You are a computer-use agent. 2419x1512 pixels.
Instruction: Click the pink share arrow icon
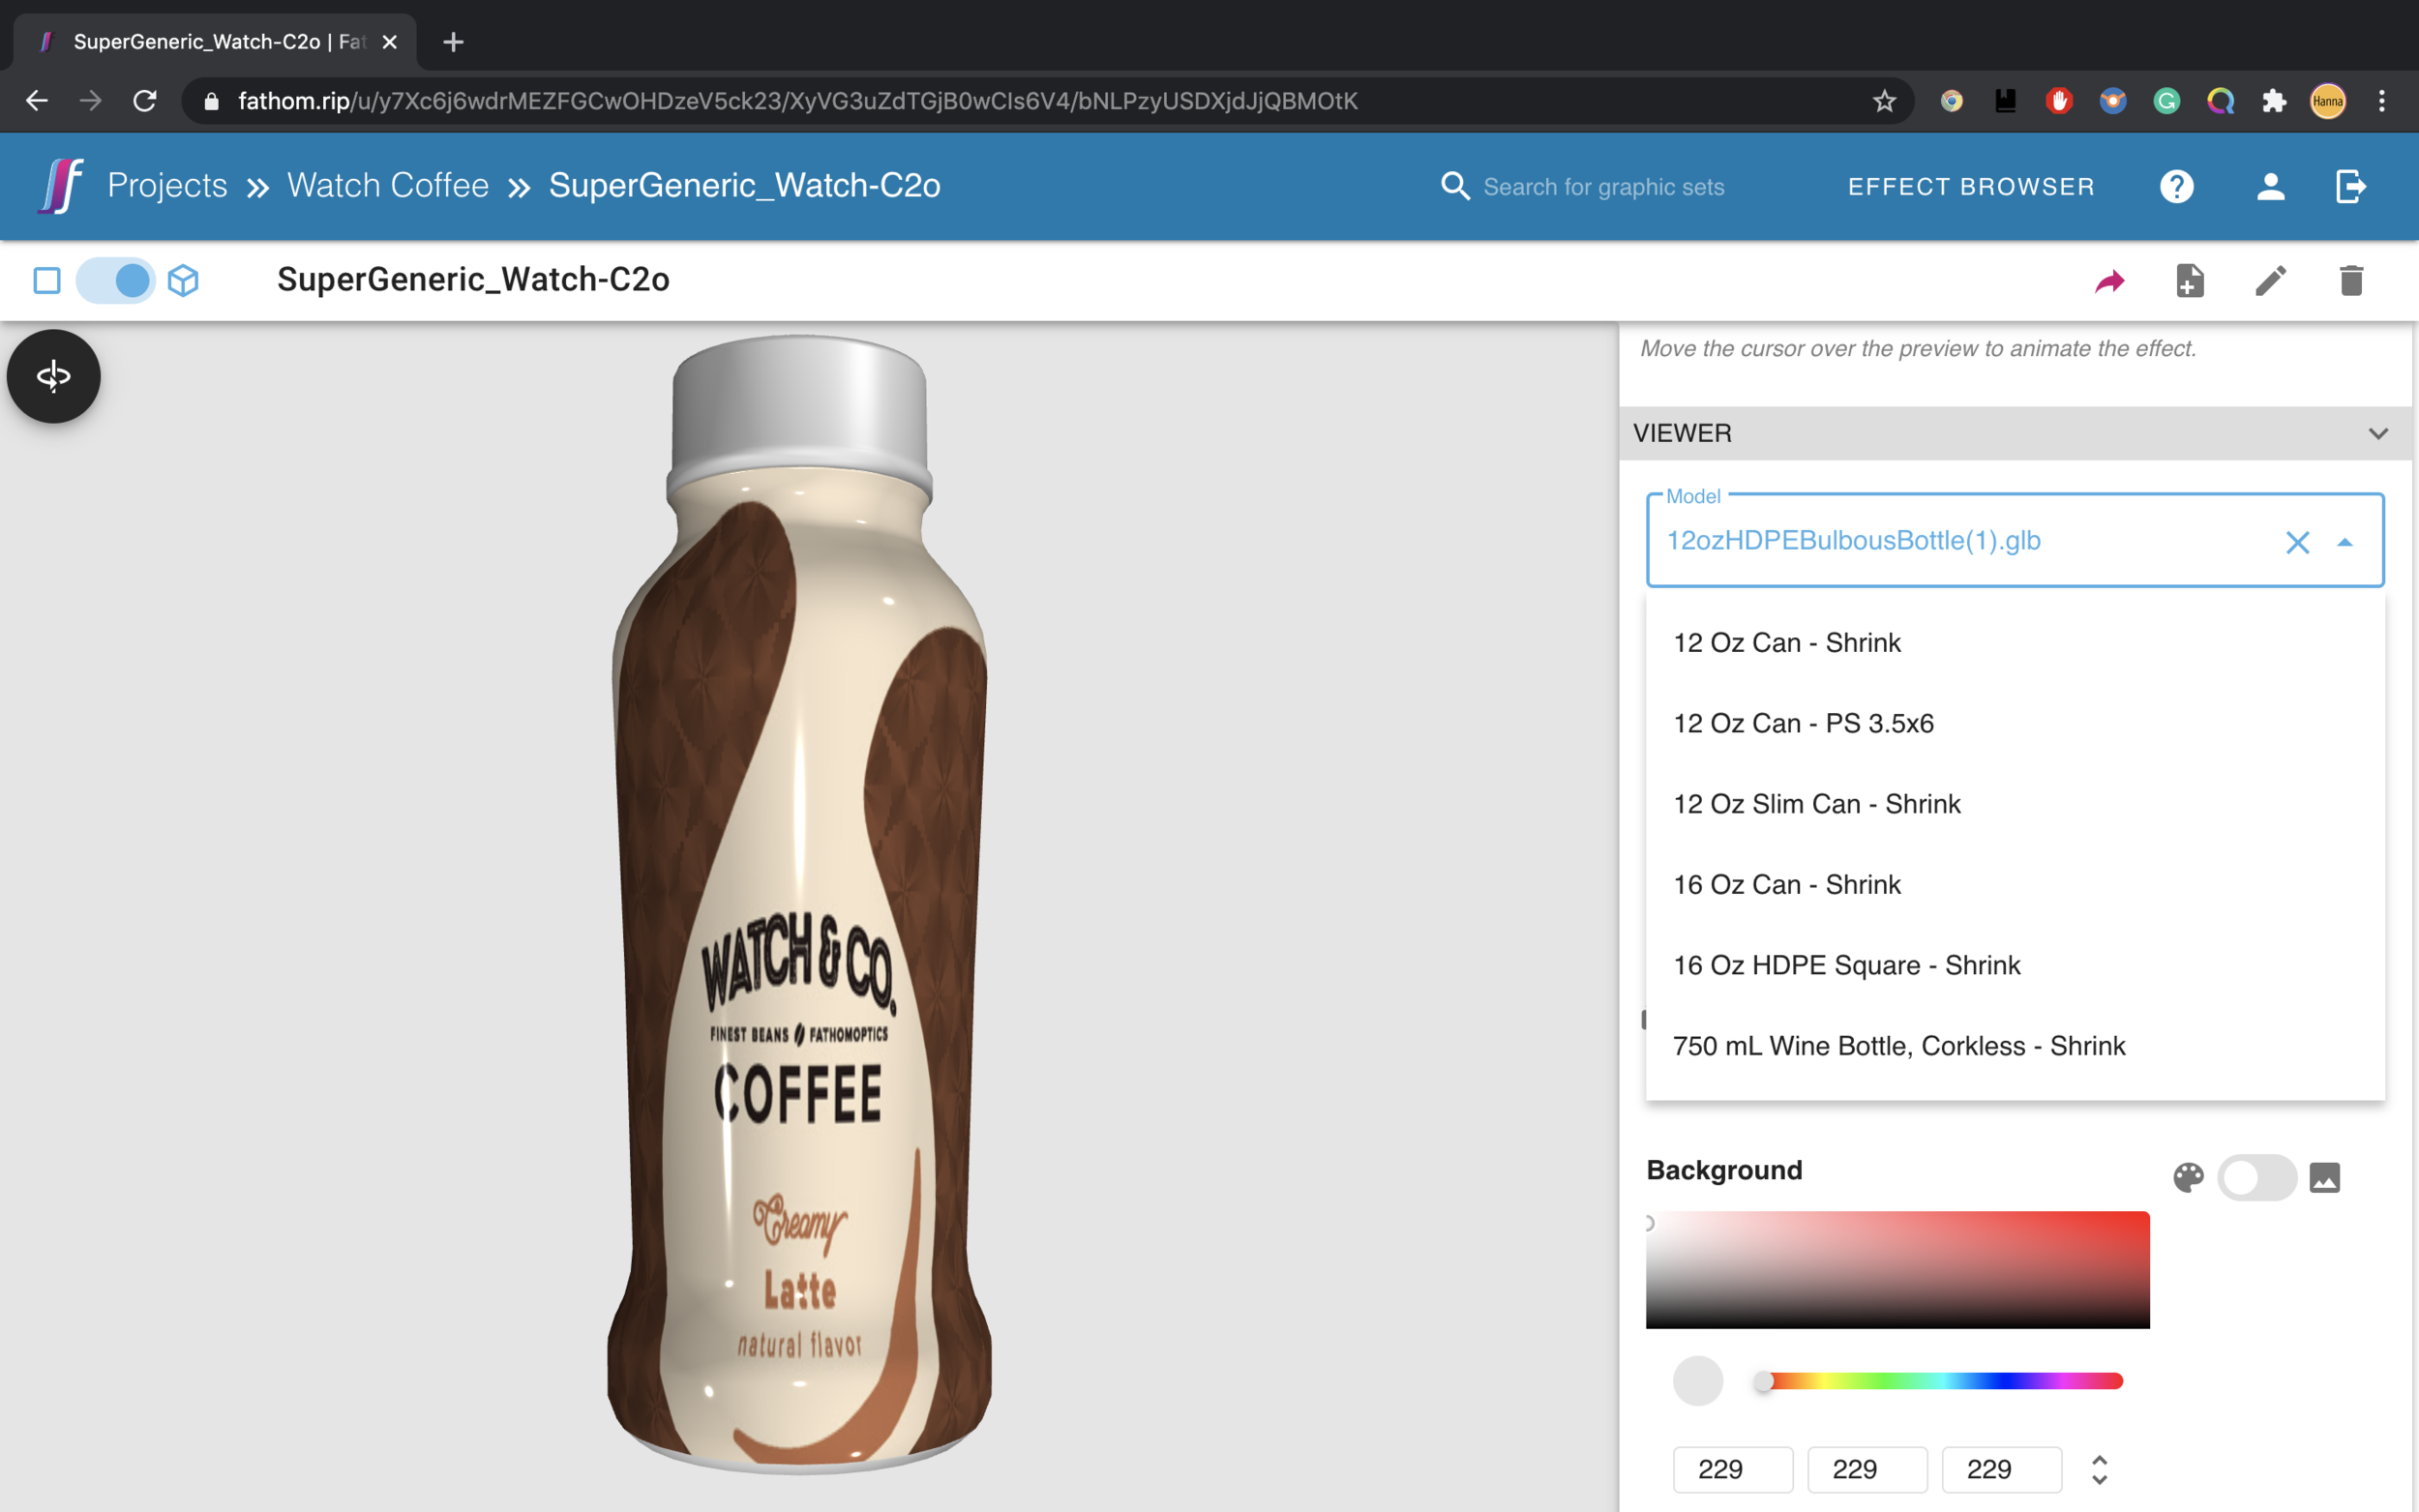point(2109,281)
